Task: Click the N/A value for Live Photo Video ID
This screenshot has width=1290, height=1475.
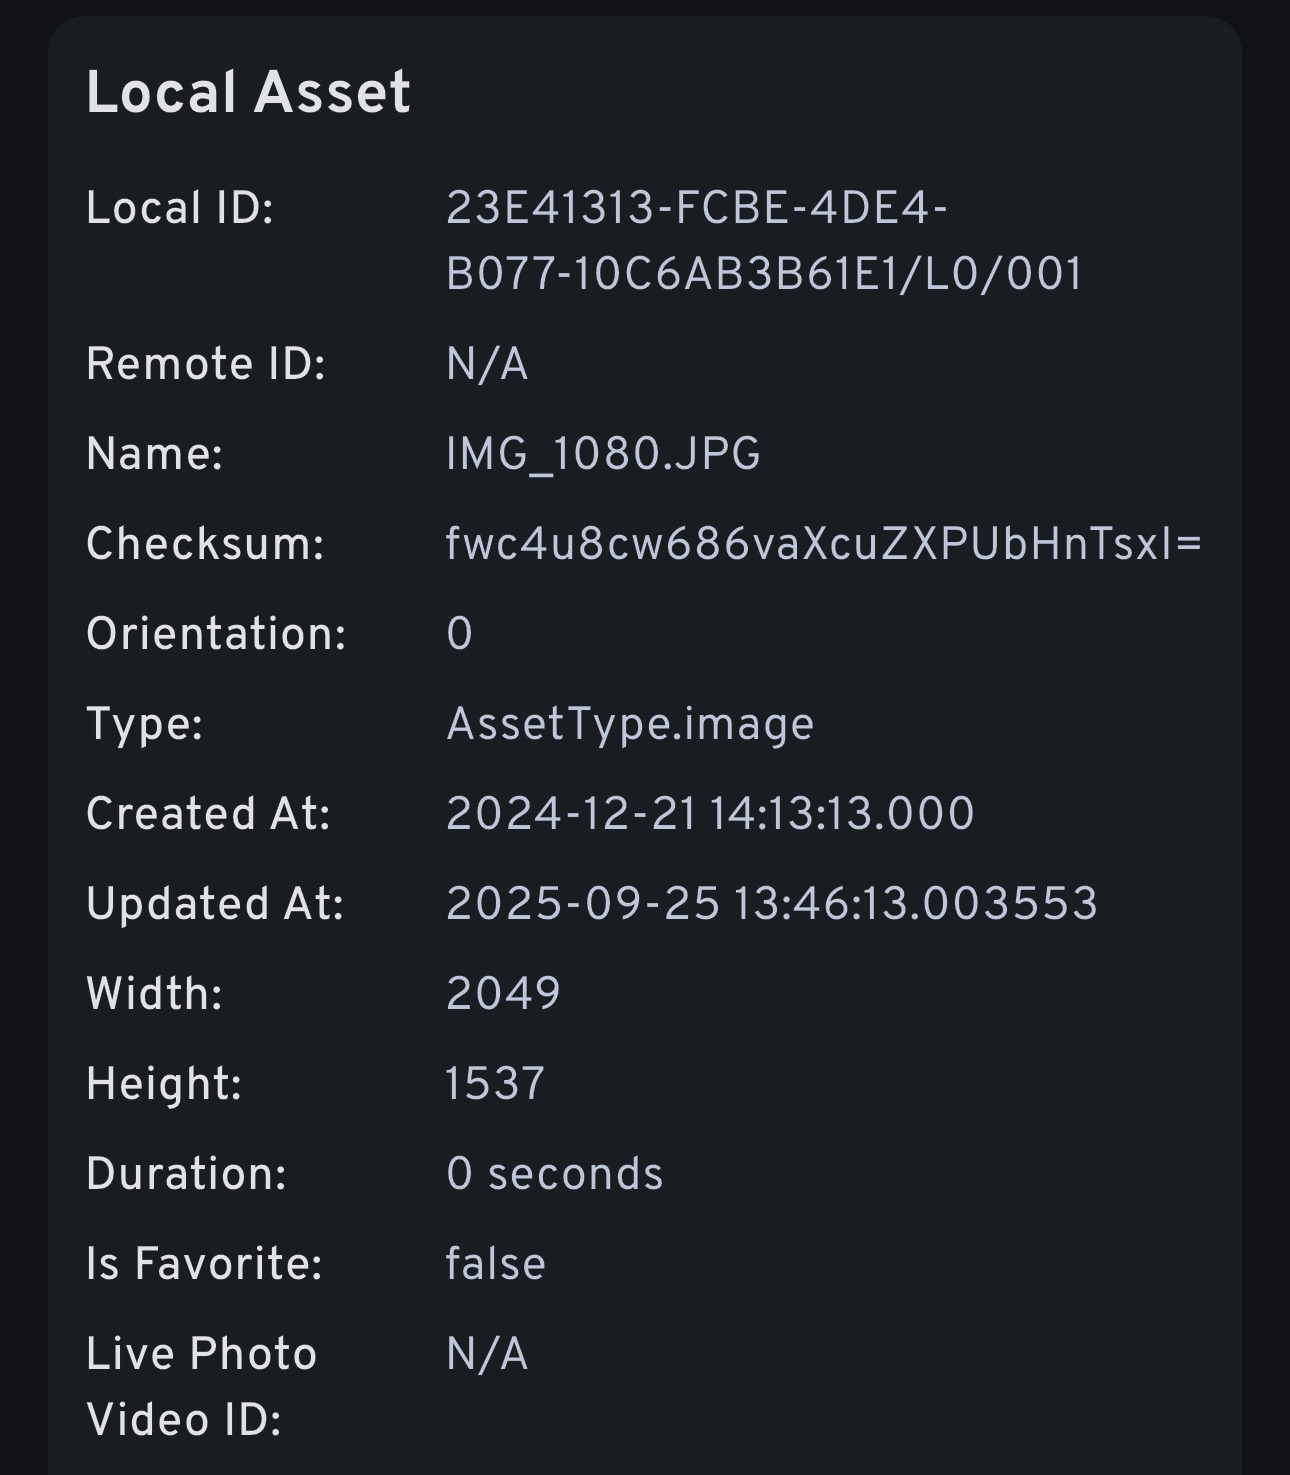Action: pyautogui.click(x=487, y=1354)
